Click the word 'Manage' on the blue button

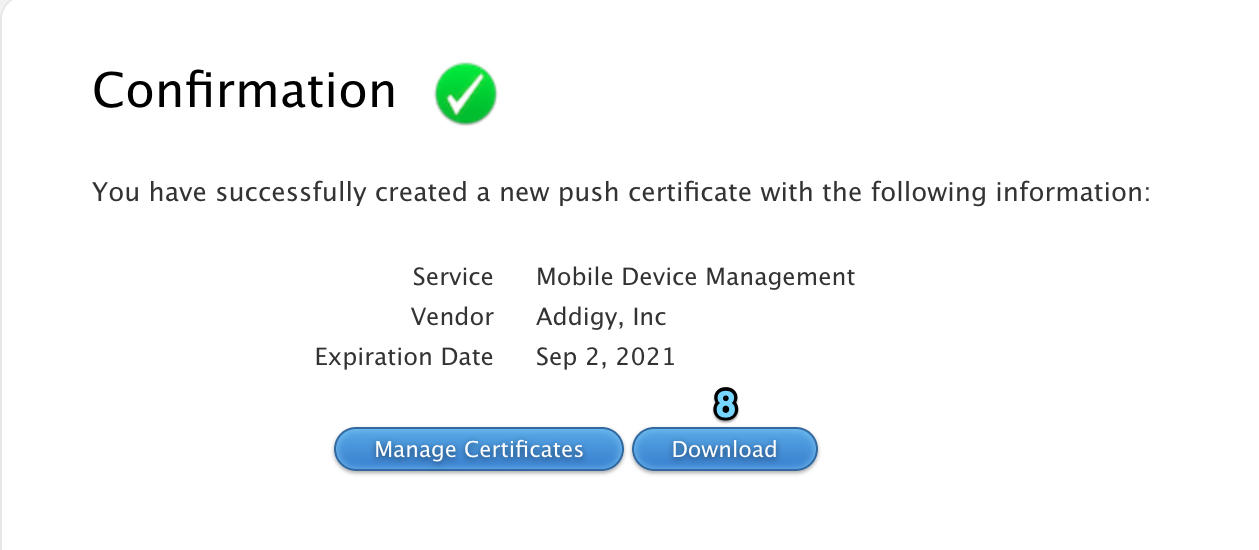[x=415, y=451]
